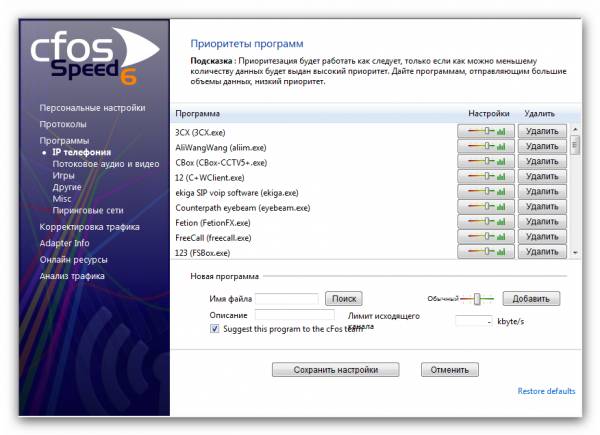
Task: Click Удалить for 3CX (3CX.exe)
Action: [x=542, y=131]
